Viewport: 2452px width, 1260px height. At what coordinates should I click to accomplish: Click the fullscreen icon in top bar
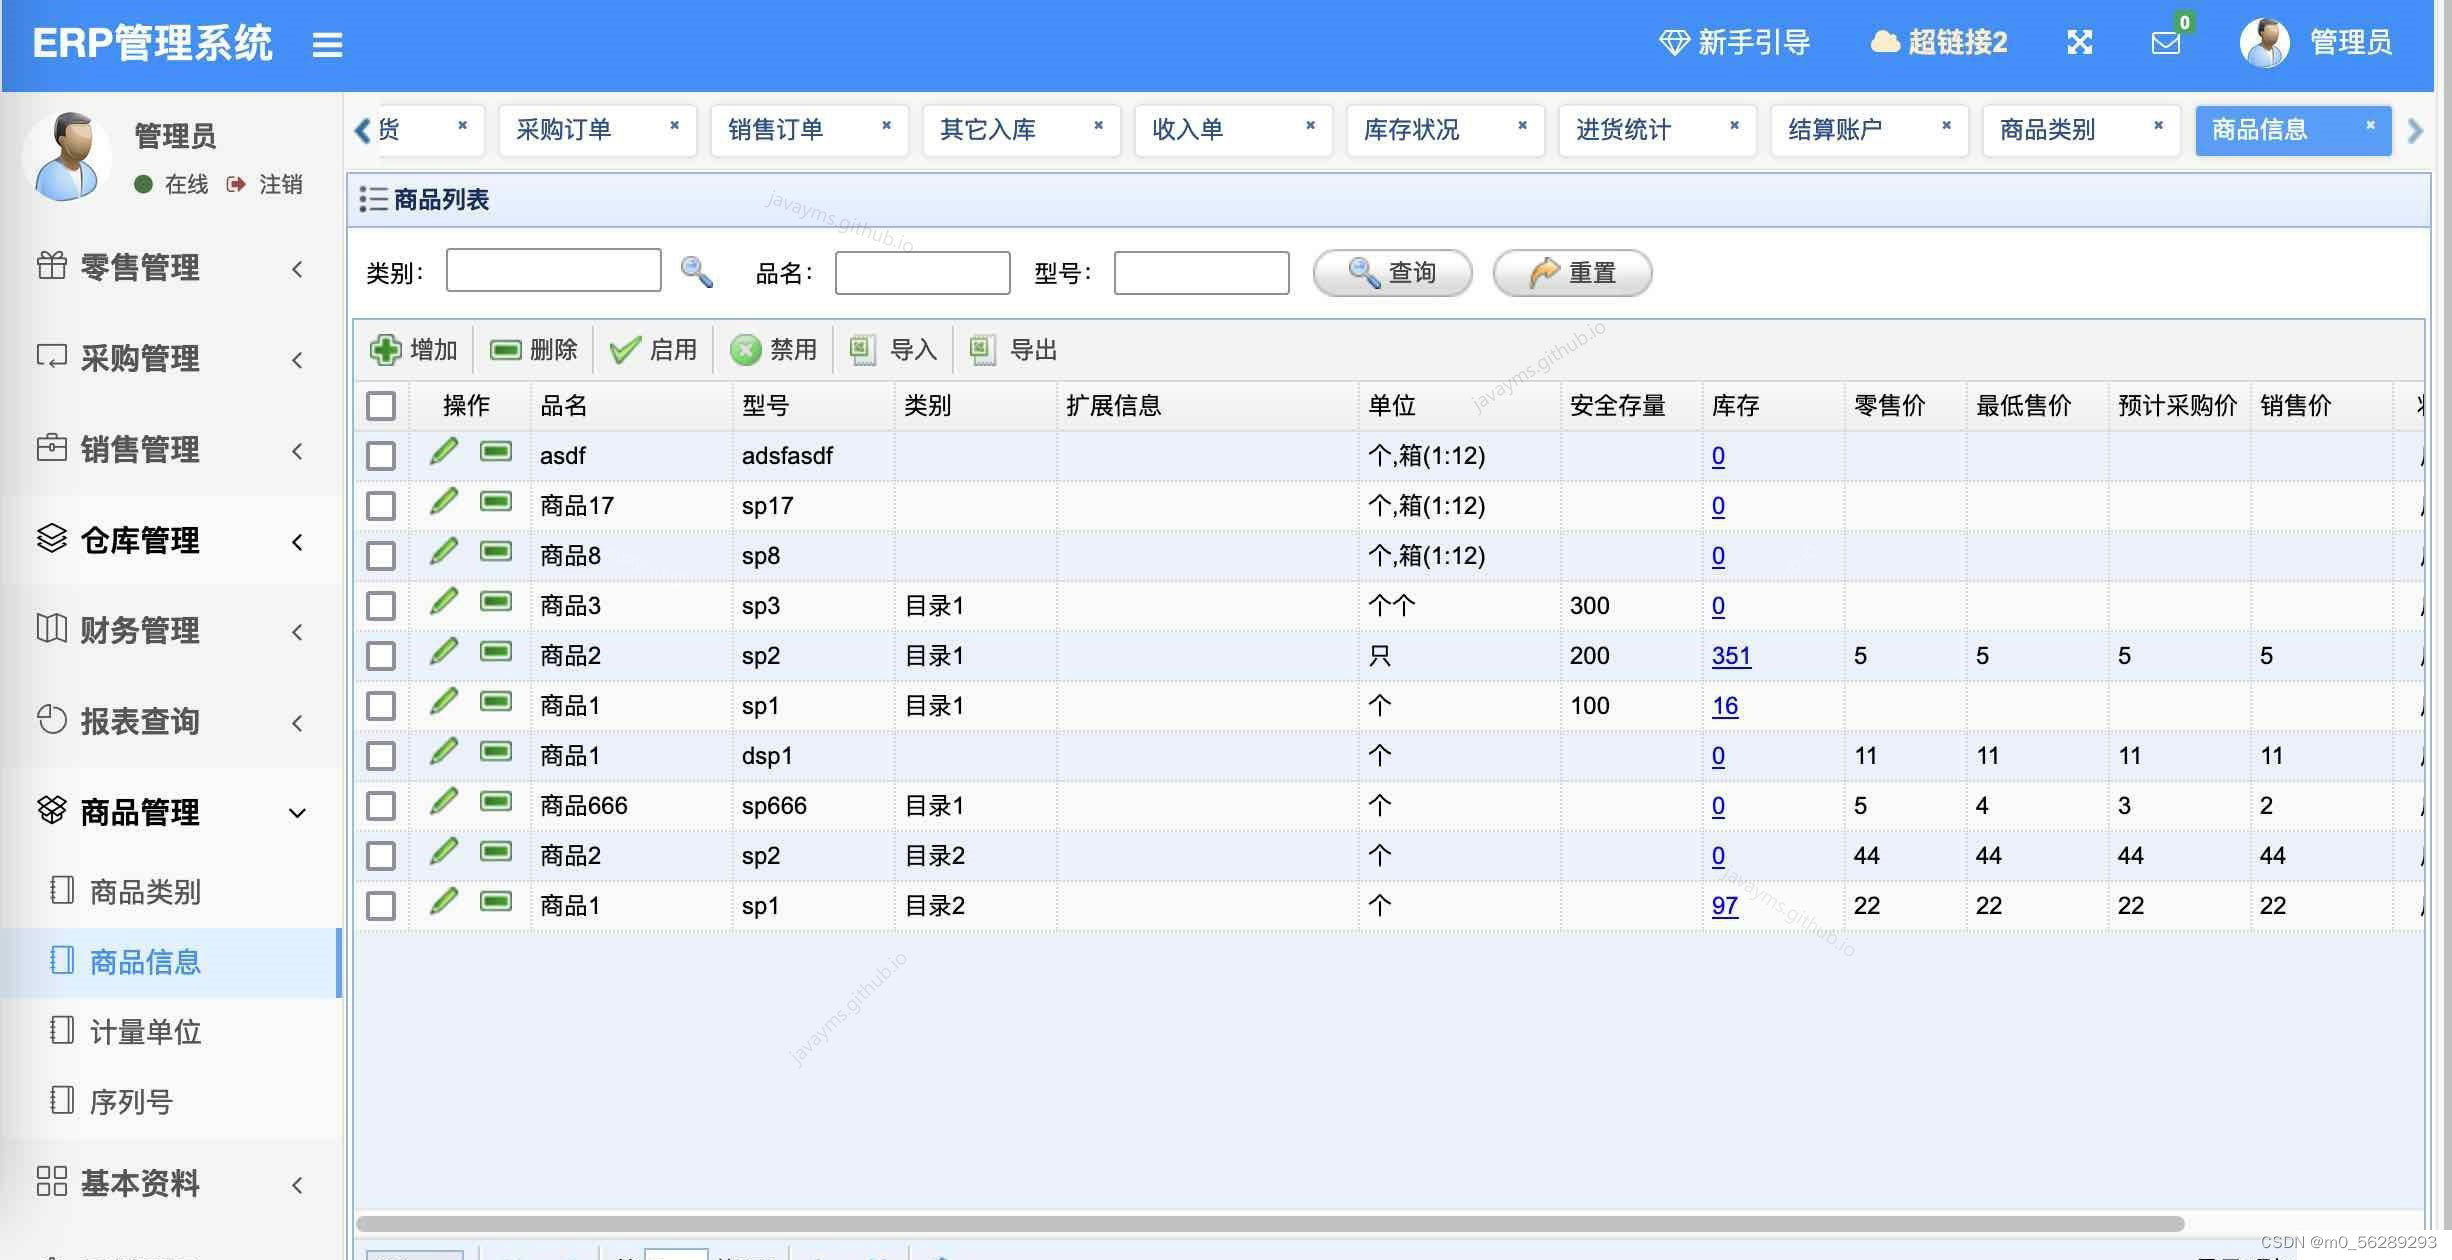2079,42
